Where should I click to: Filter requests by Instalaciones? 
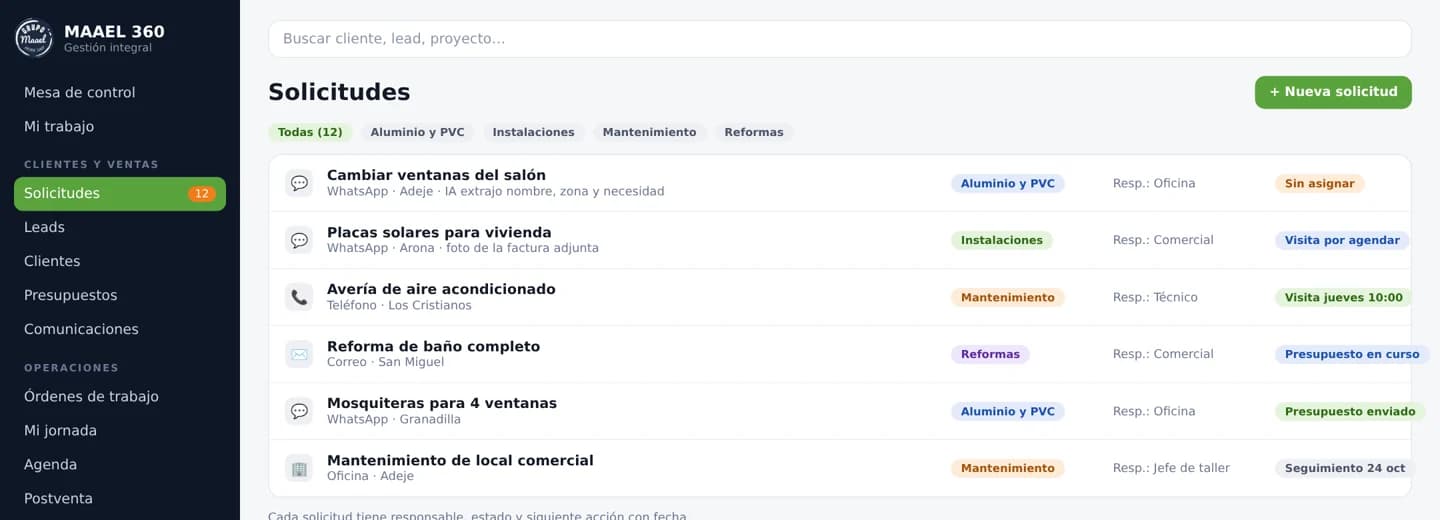pyautogui.click(x=534, y=132)
